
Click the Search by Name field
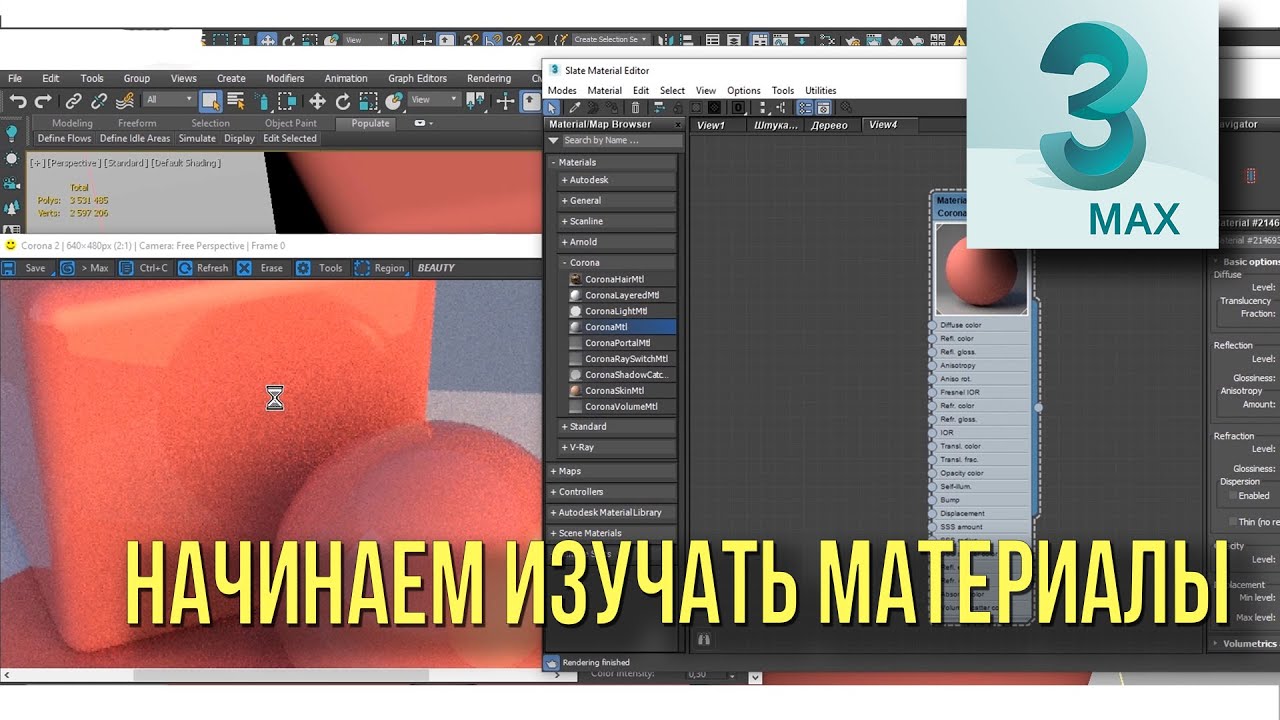621,141
